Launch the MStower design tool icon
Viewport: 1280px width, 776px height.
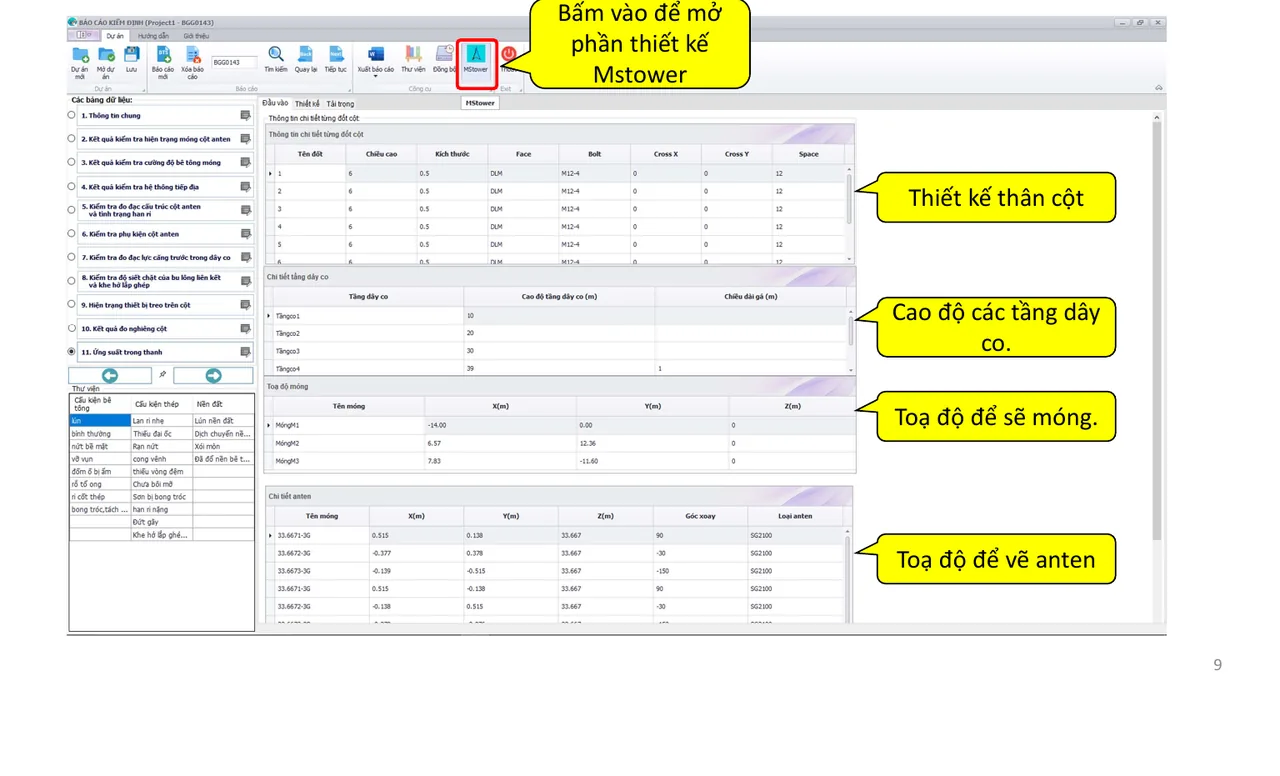(x=476, y=54)
